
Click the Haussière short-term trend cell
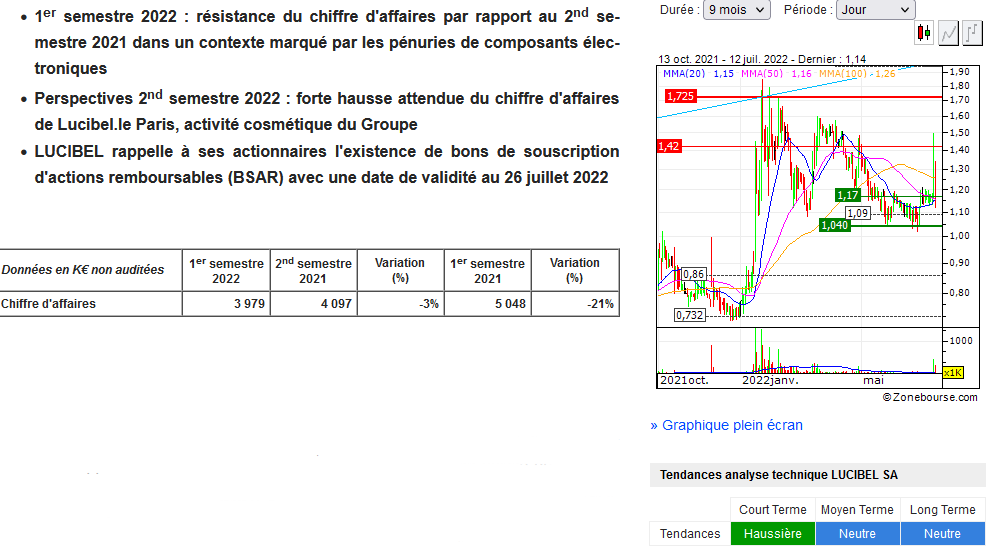click(x=772, y=534)
